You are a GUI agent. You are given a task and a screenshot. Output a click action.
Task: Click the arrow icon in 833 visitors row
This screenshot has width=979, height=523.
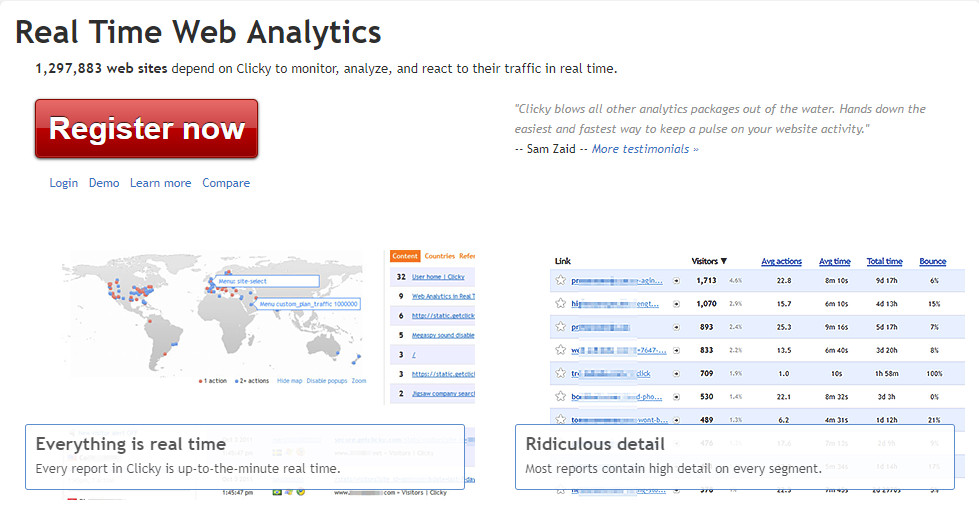[676, 350]
